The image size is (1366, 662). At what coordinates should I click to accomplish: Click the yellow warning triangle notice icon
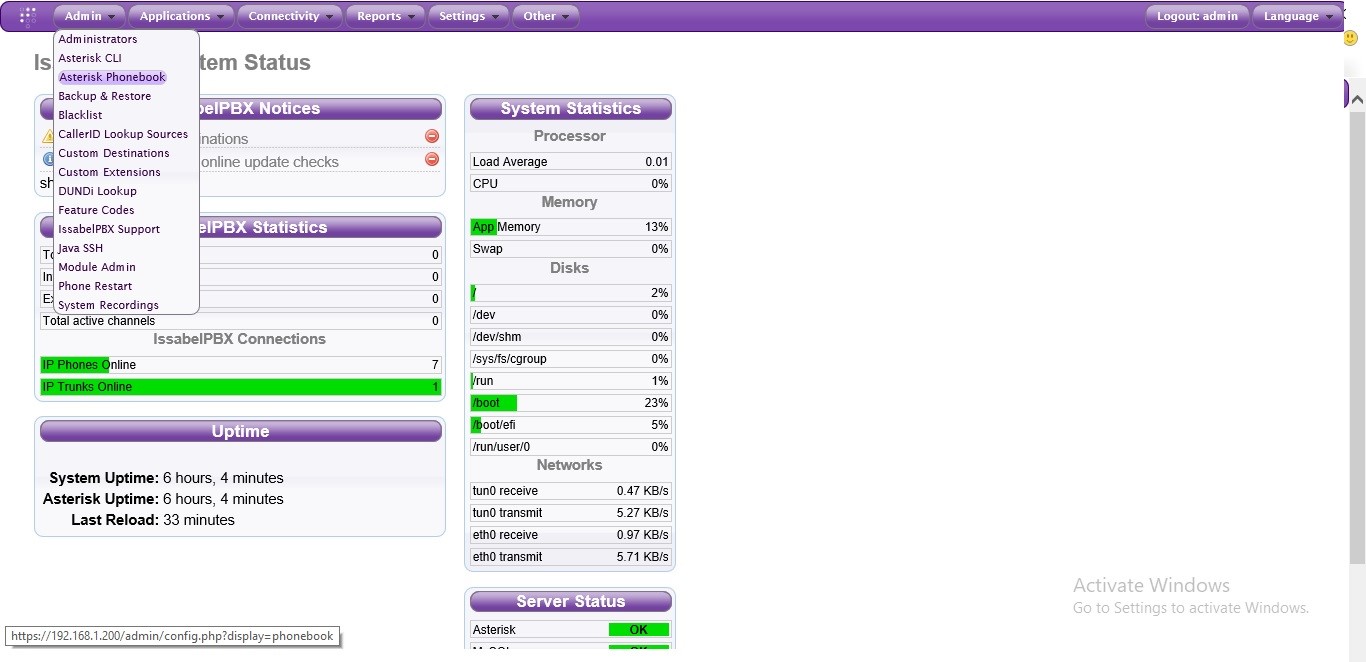tap(47, 136)
